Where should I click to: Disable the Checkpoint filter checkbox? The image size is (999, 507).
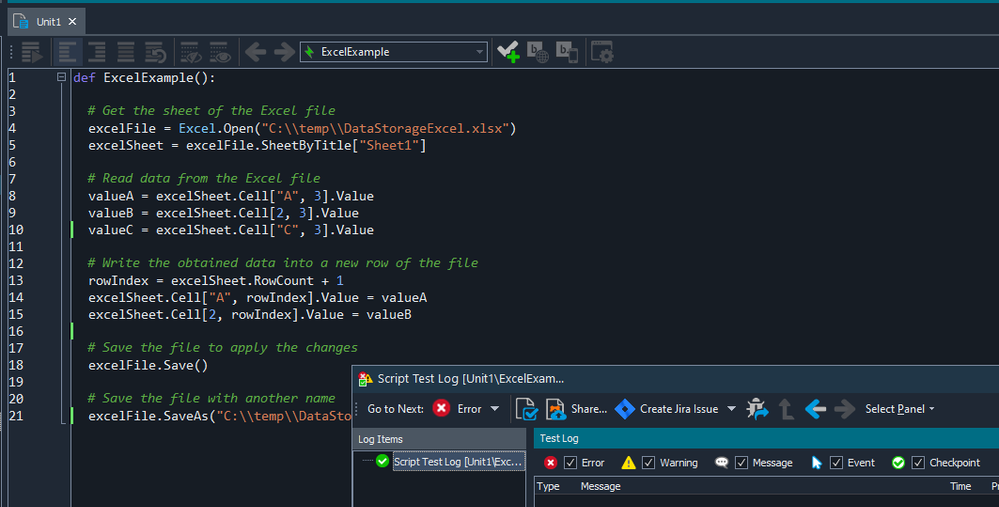(918, 463)
